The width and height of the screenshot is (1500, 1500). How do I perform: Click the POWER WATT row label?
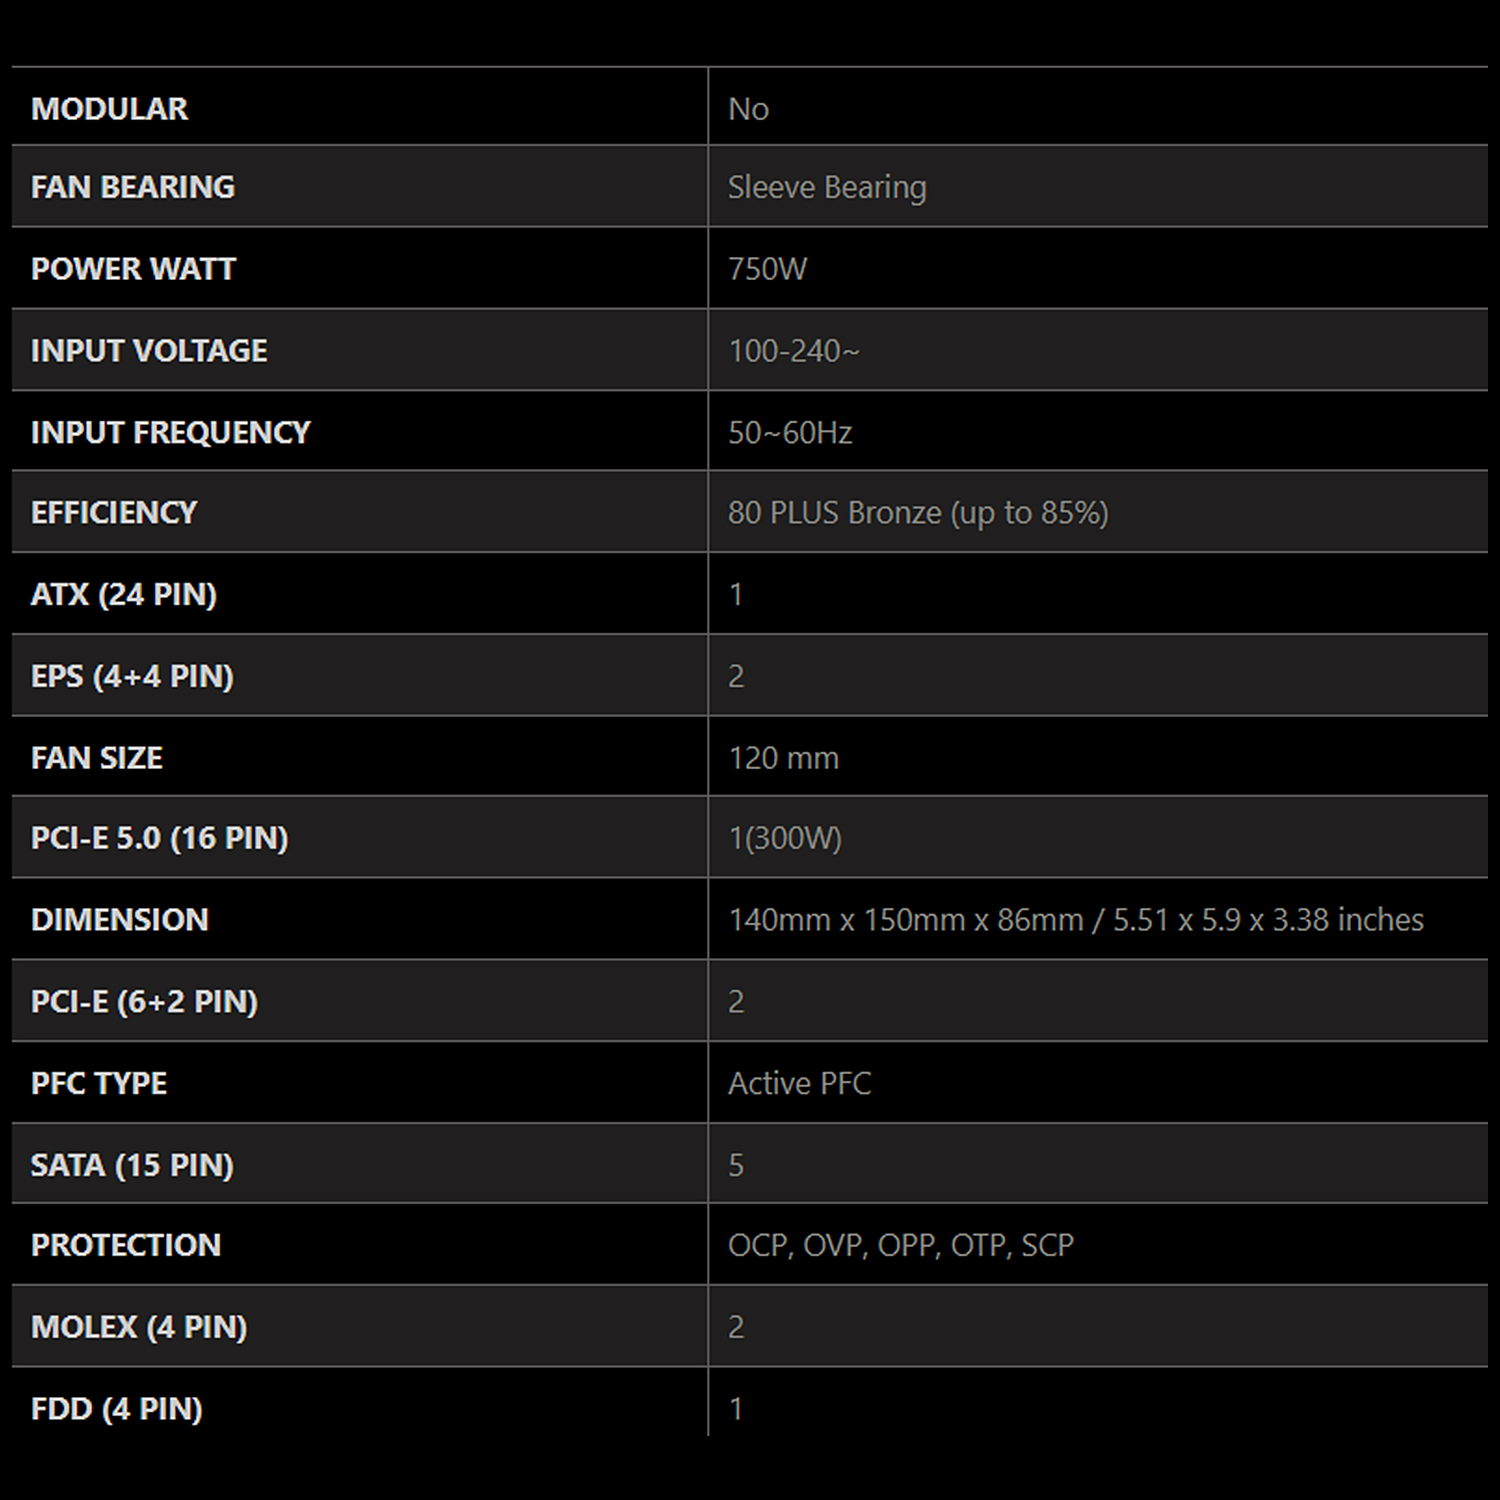pos(133,269)
